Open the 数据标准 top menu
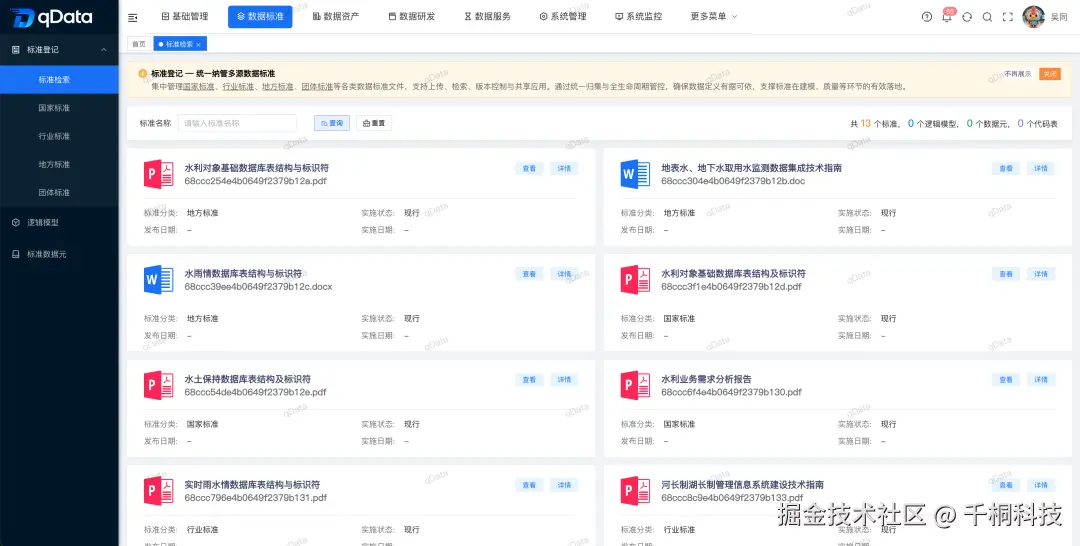Screen dimensions: 1080x546 [260, 17]
